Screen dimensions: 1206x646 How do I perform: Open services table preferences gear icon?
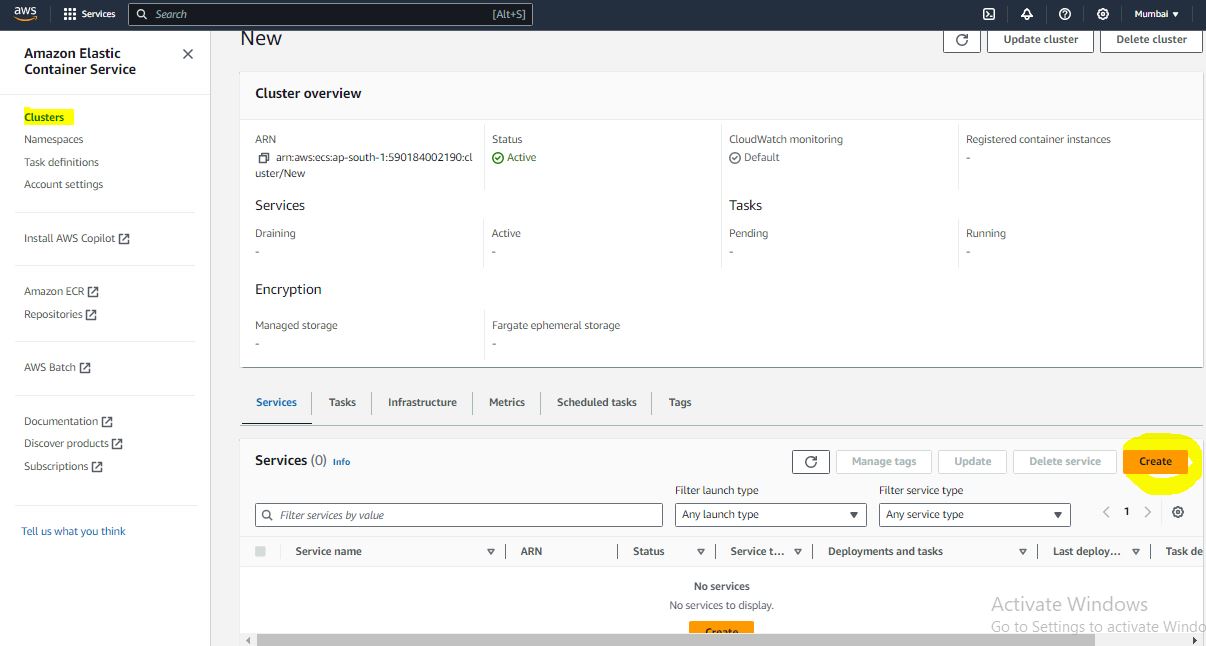pos(1178,512)
